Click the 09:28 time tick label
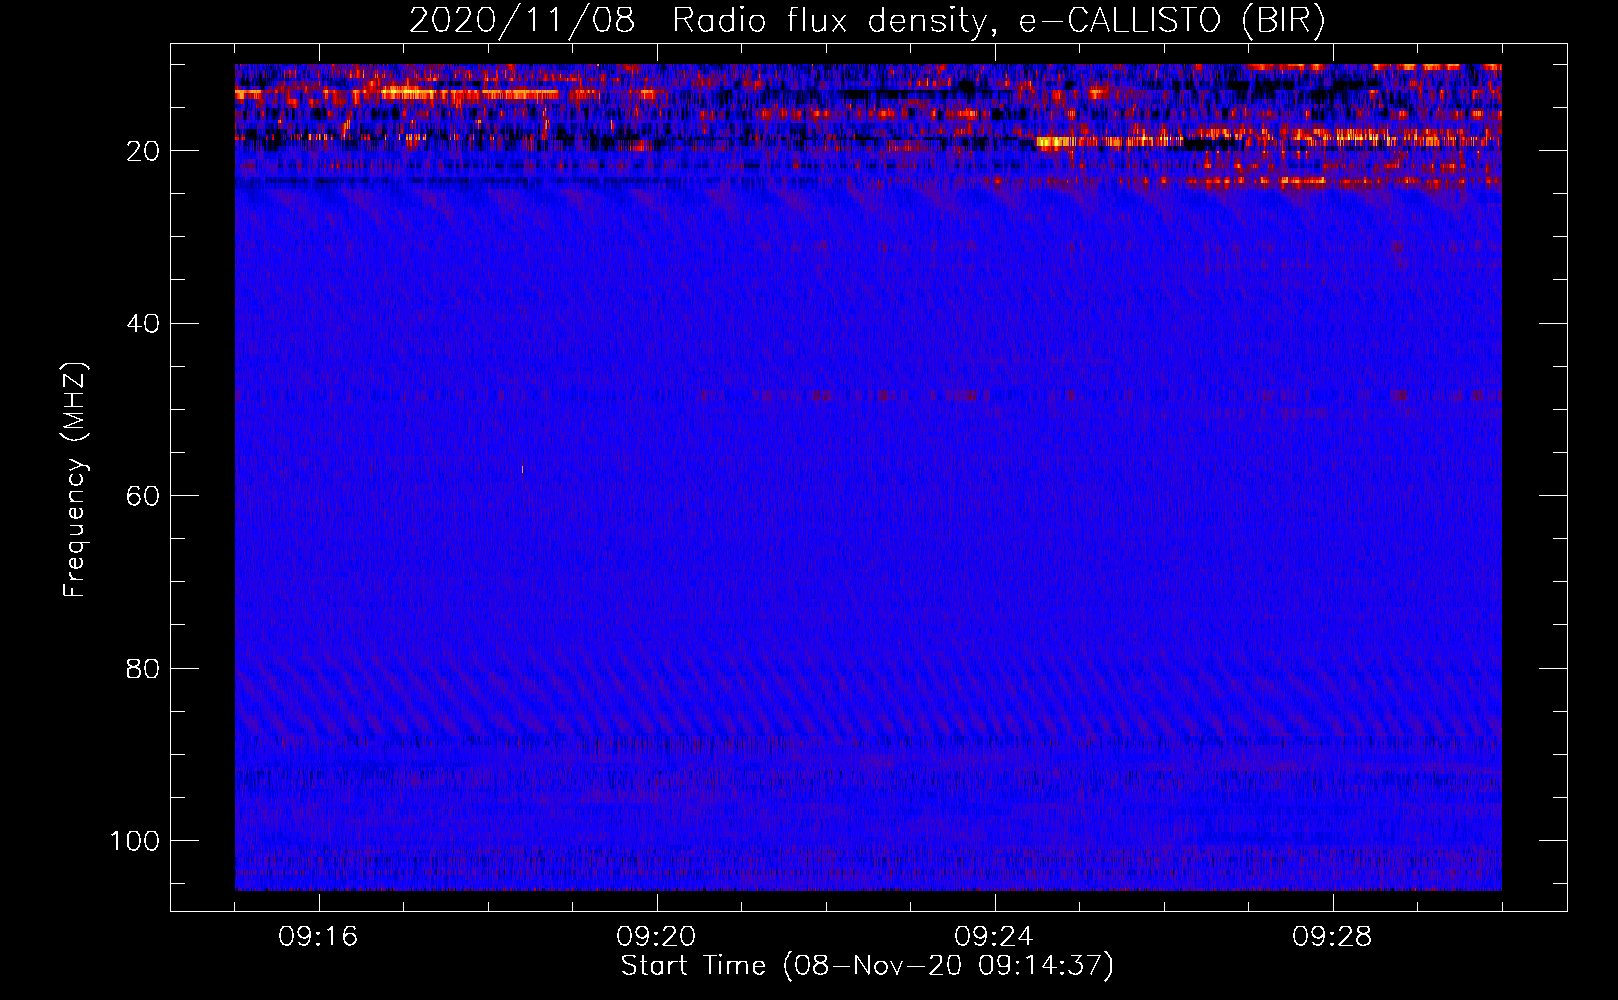 coord(1332,937)
